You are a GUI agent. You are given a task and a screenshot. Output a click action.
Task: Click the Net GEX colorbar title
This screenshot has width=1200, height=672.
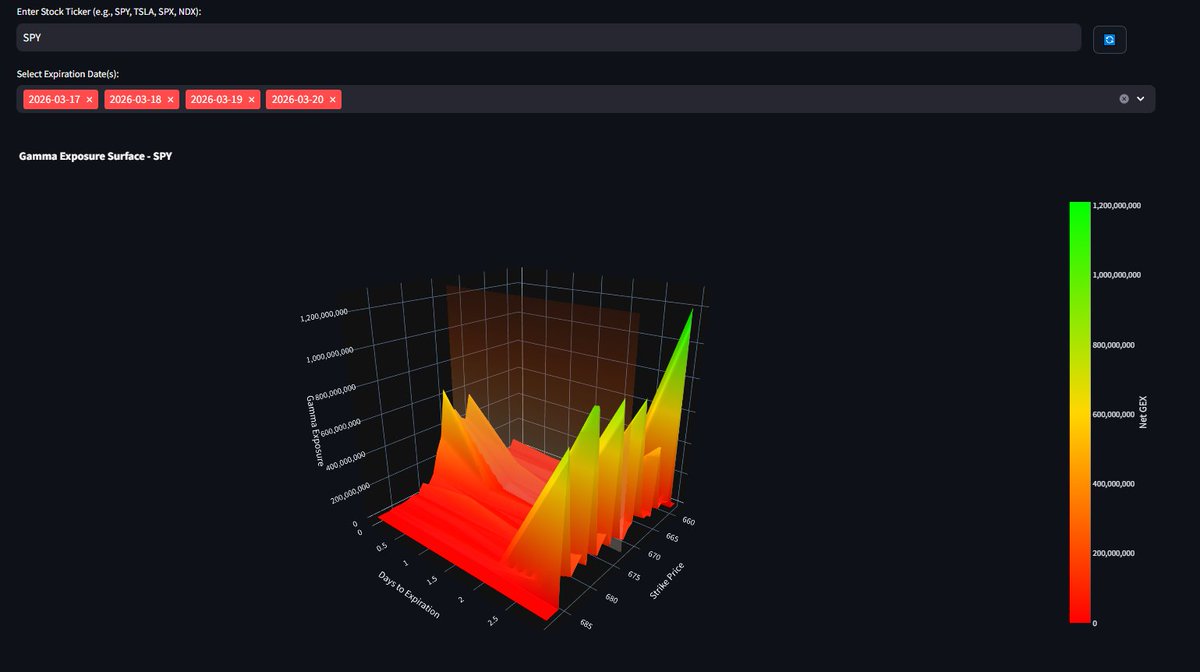(1144, 413)
